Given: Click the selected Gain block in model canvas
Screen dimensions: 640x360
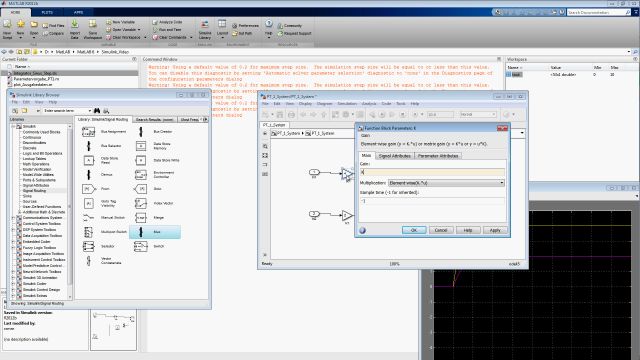Looking at the screenshot, I should (x=347, y=174).
